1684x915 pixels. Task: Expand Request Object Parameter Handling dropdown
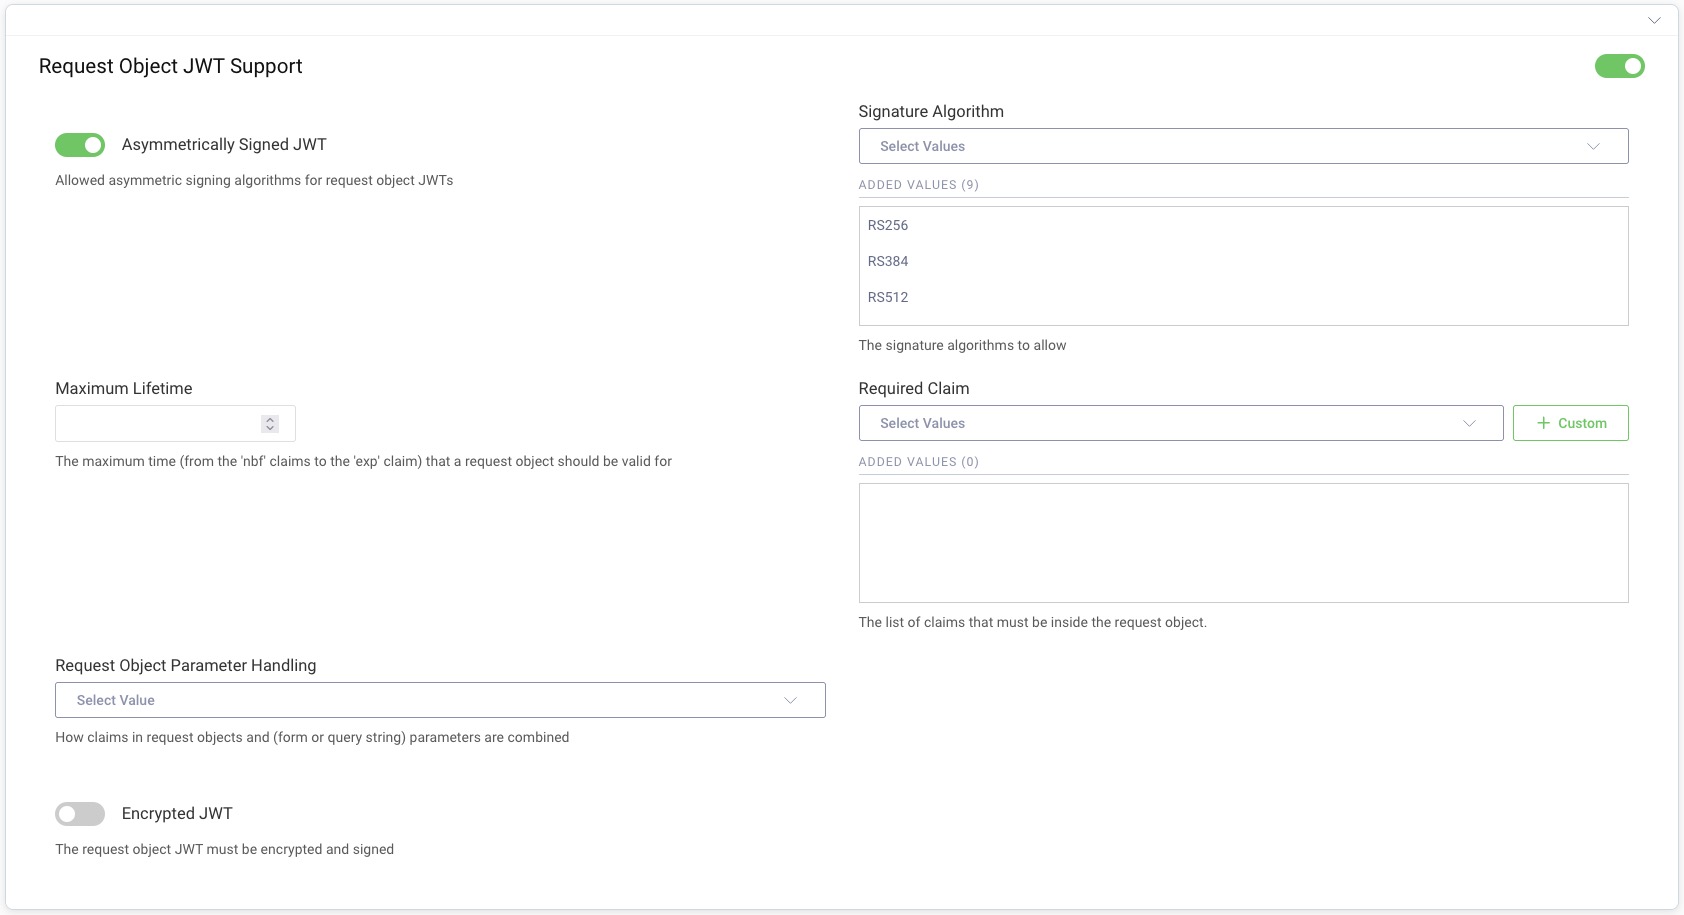point(420,700)
